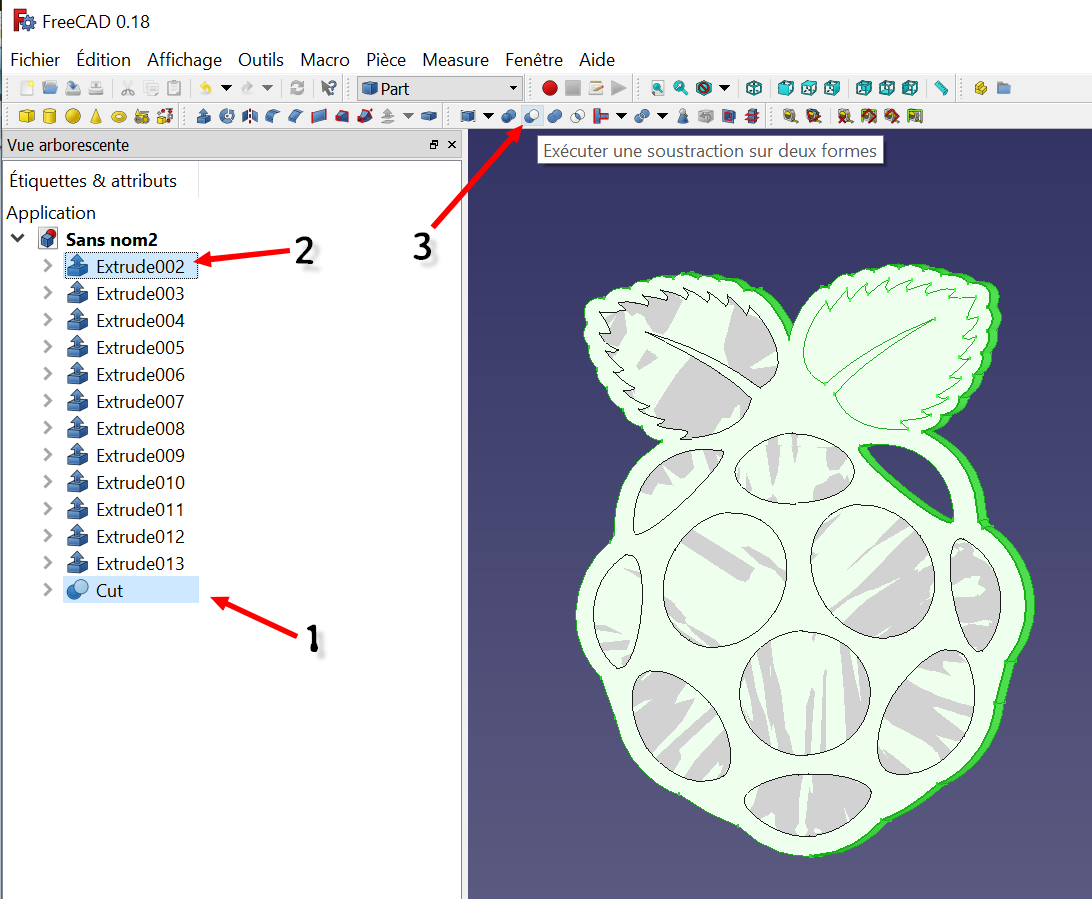1092x899 pixels.
Task: Open the join features dropdown arrow
Action: (x=621, y=116)
